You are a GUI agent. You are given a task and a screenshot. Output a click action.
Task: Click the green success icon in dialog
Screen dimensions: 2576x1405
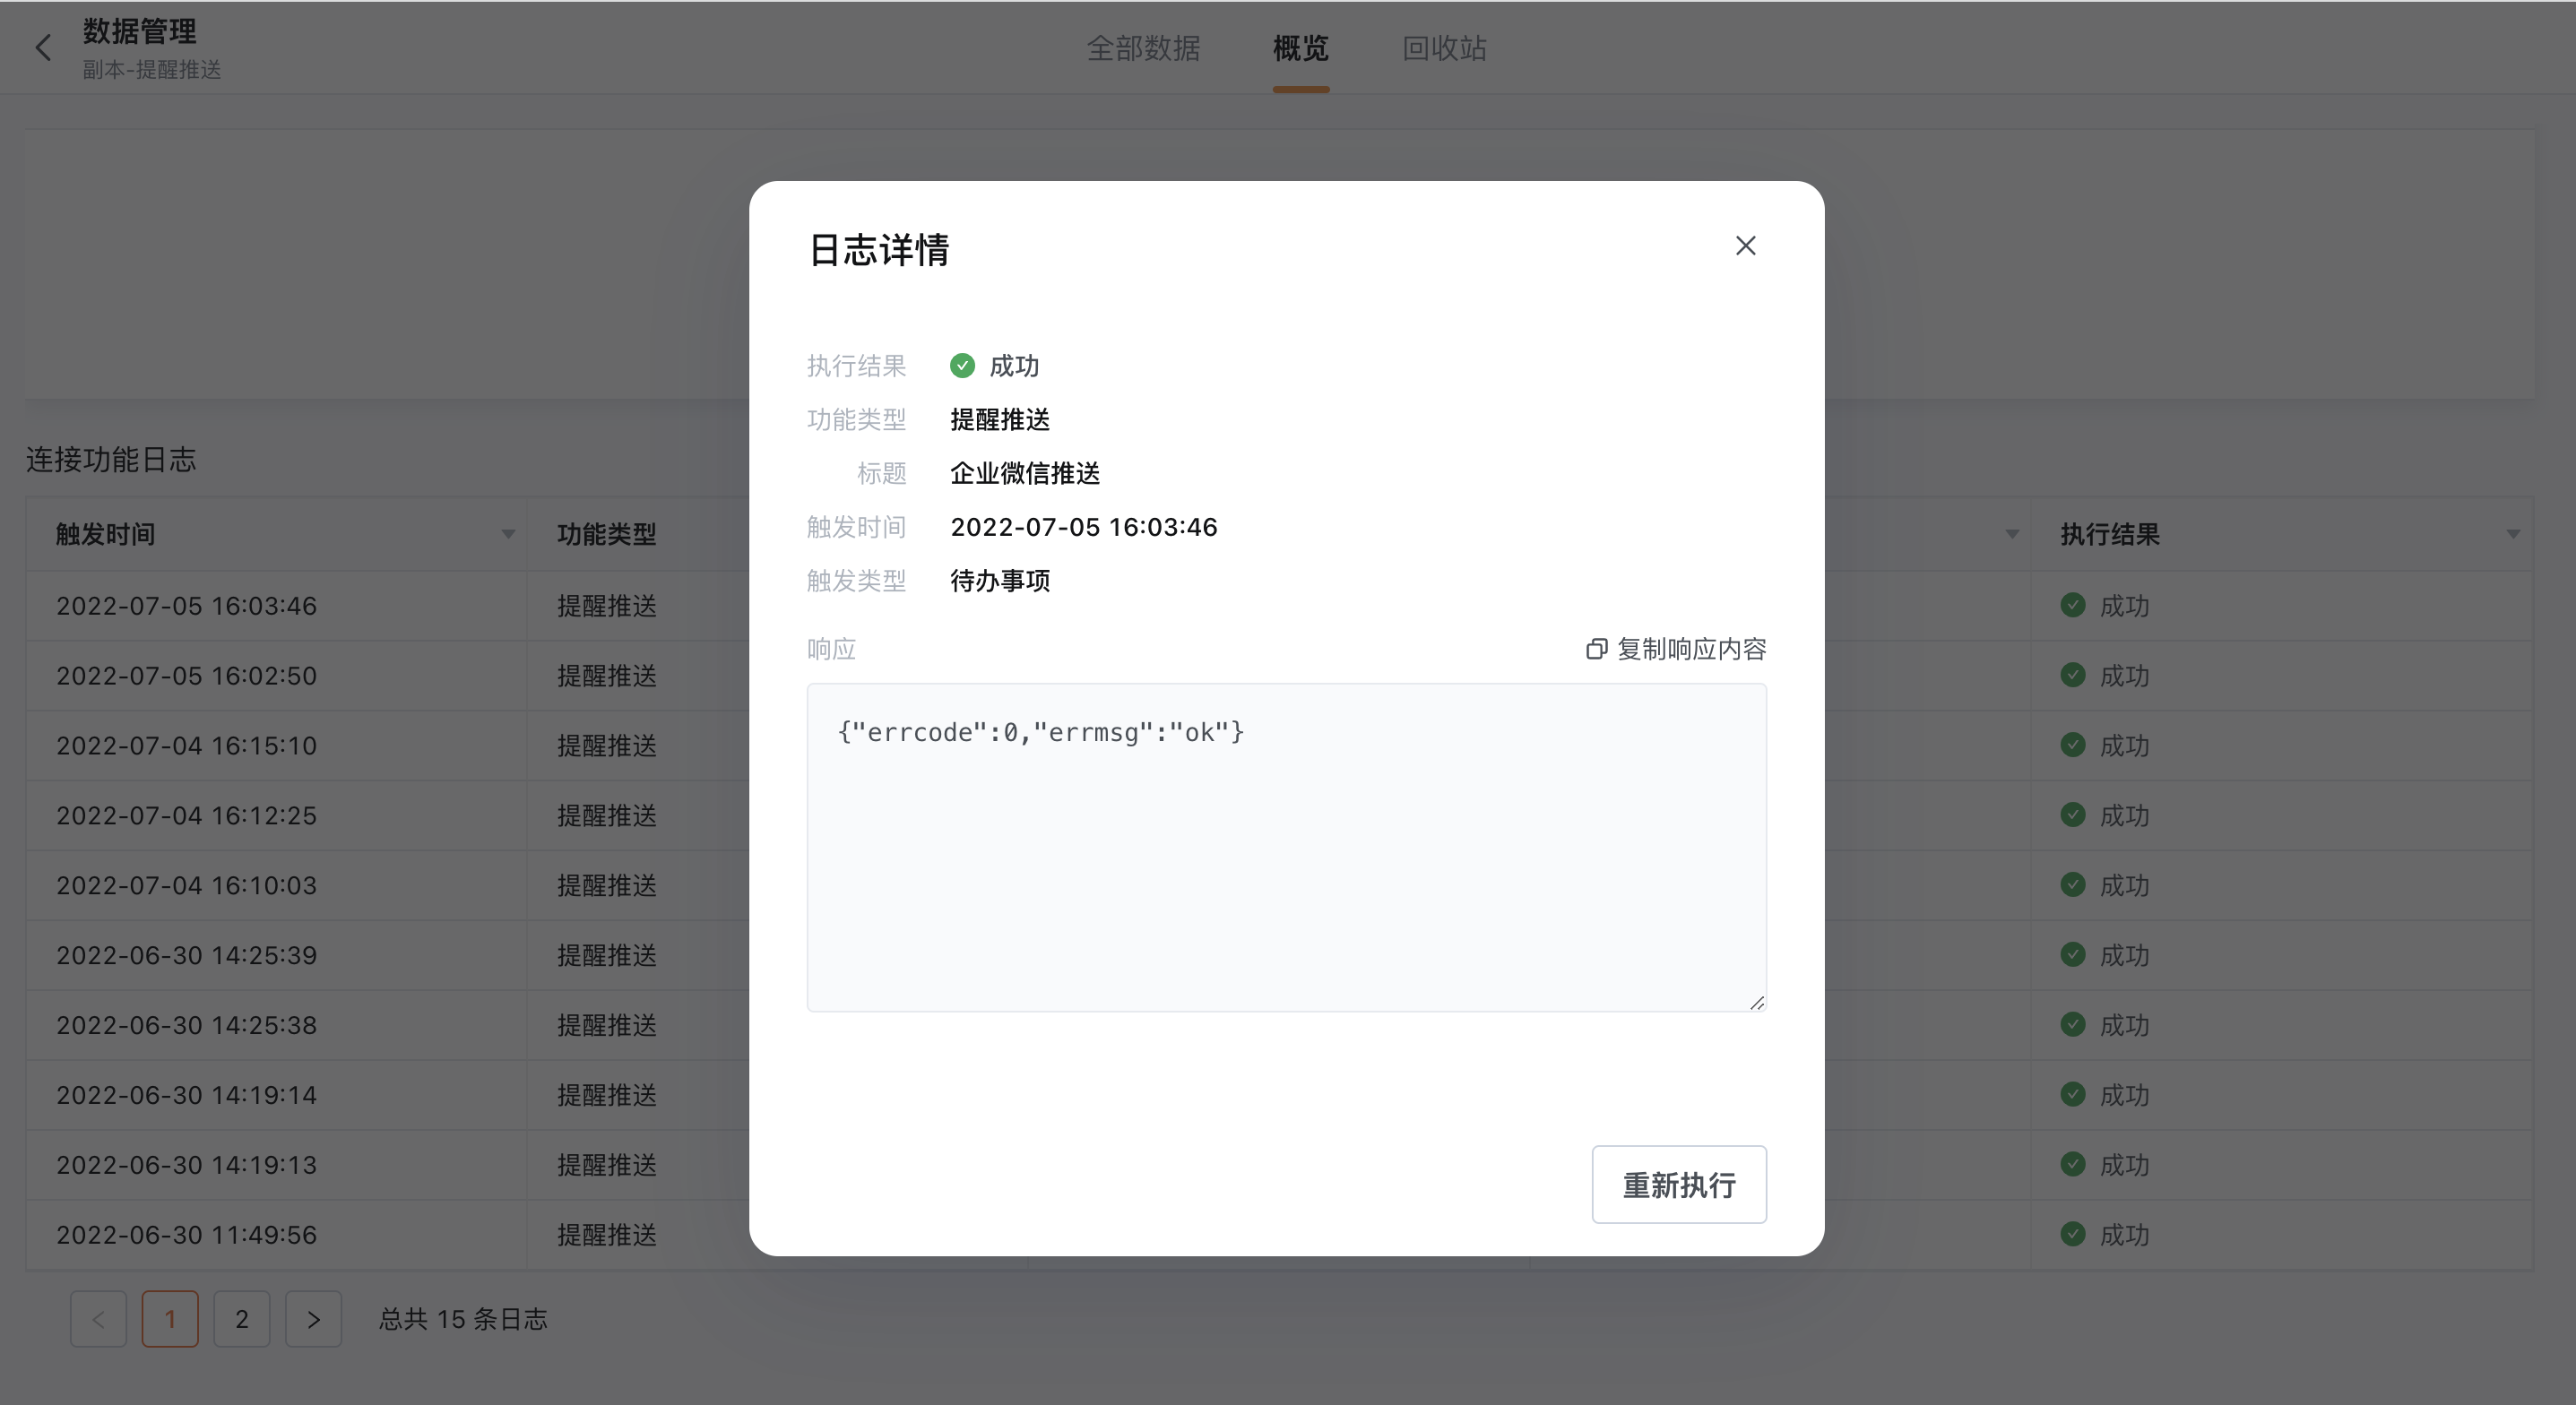(962, 366)
